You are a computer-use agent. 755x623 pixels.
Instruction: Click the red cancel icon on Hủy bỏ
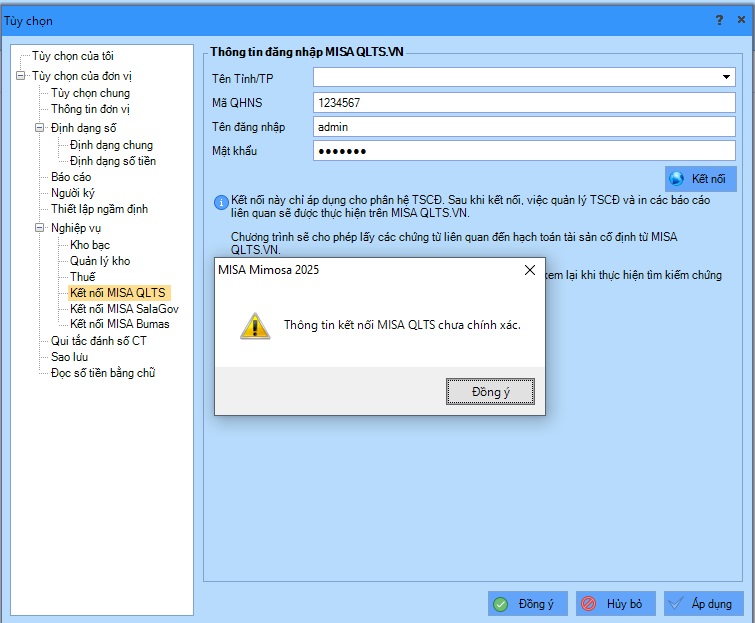pyautogui.click(x=588, y=604)
